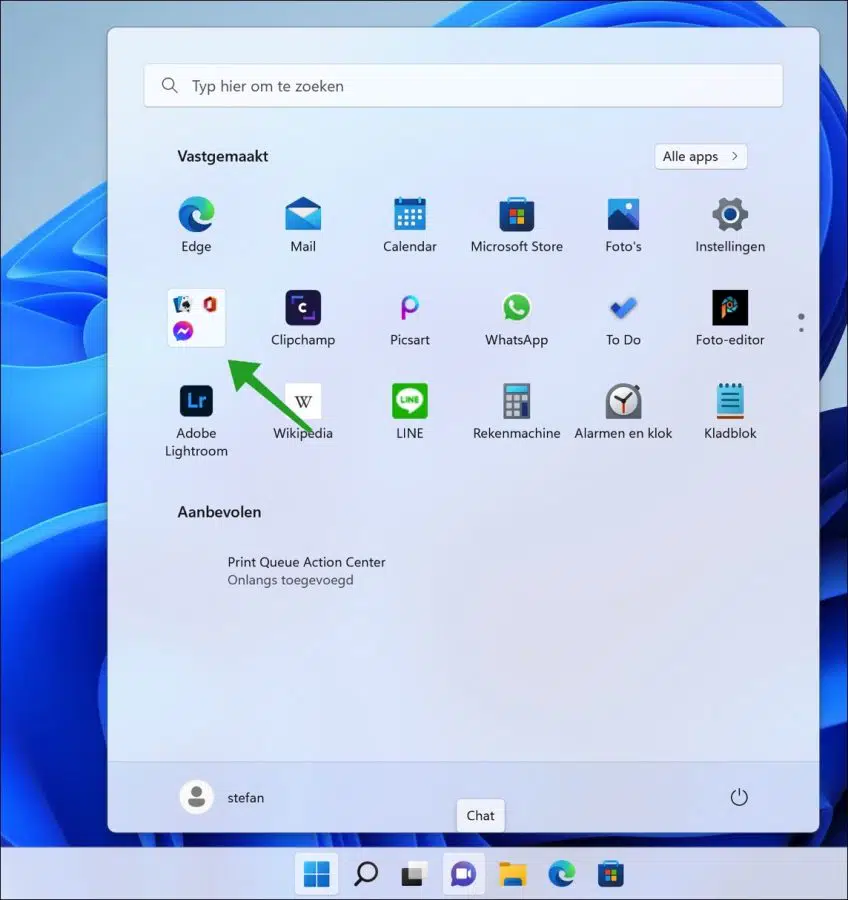Click the power button
848x900 pixels.
pyautogui.click(x=739, y=797)
